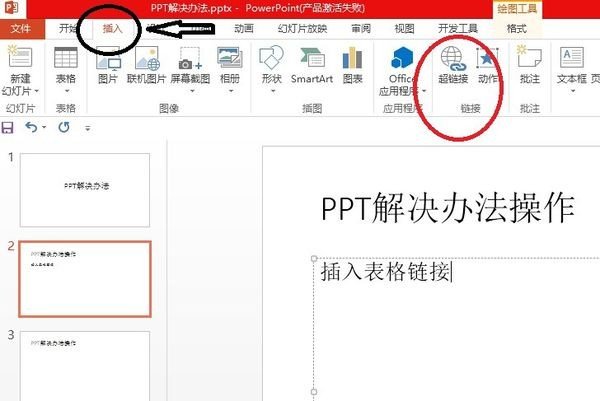The image size is (600, 401).
Task: Expand the Office 应用程序 dropdown arrow
Action: pyautogui.click(x=424, y=91)
